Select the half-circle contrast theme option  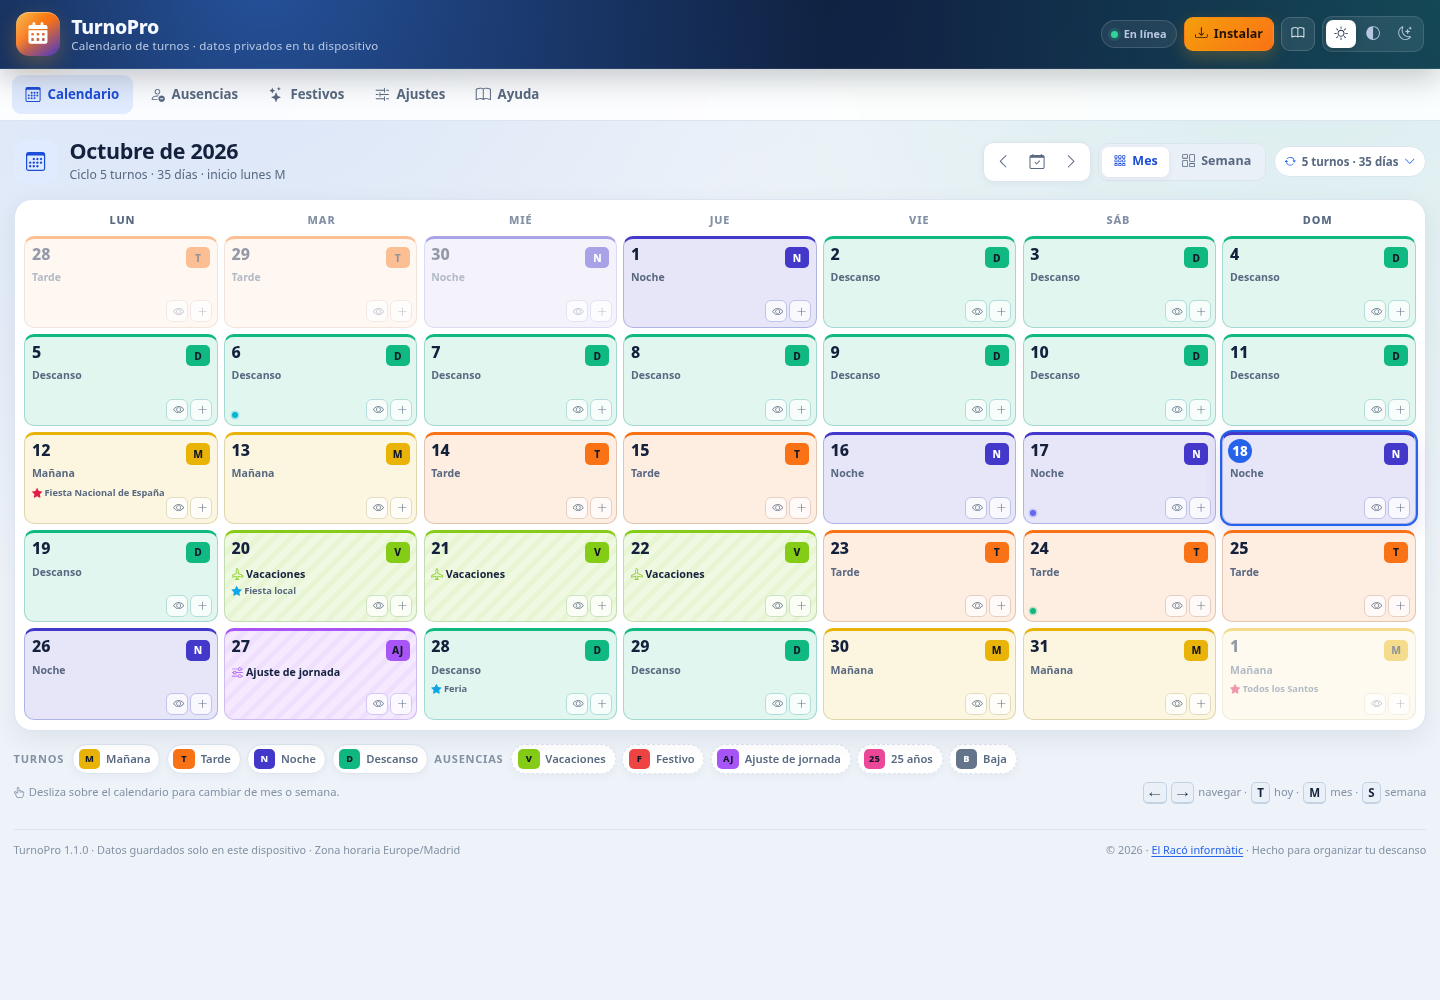(1373, 34)
